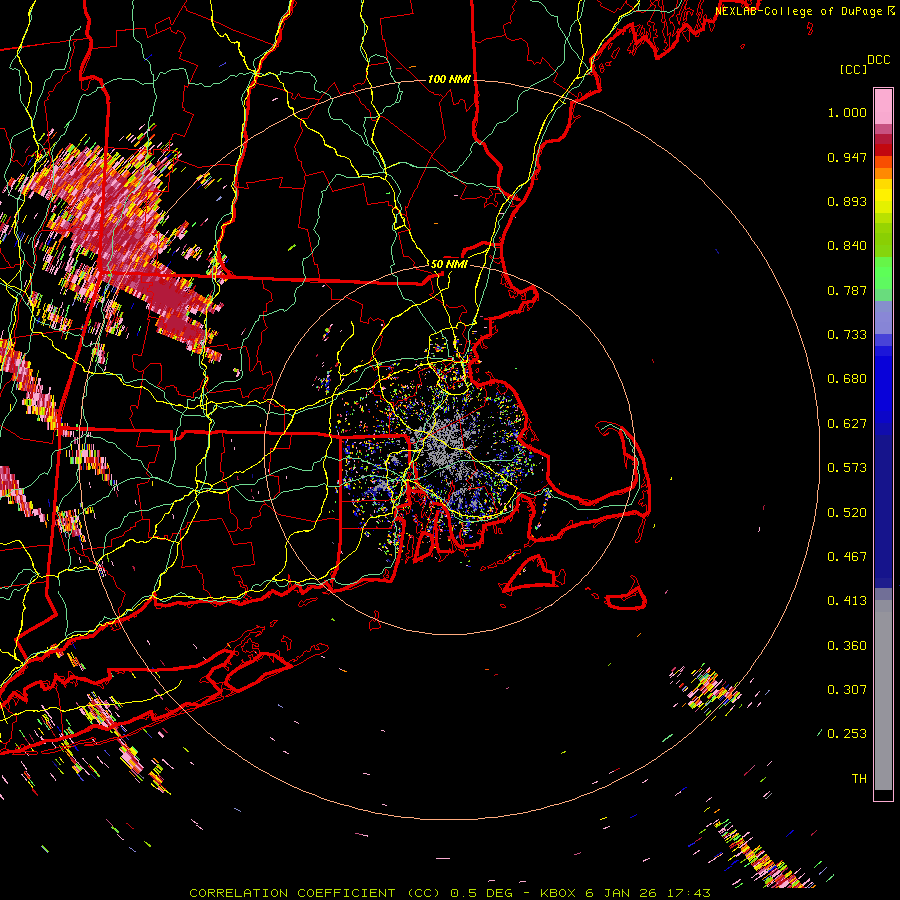Select the 50 NMI range ring label
The height and width of the screenshot is (900, 900).
click(x=449, y=264)
